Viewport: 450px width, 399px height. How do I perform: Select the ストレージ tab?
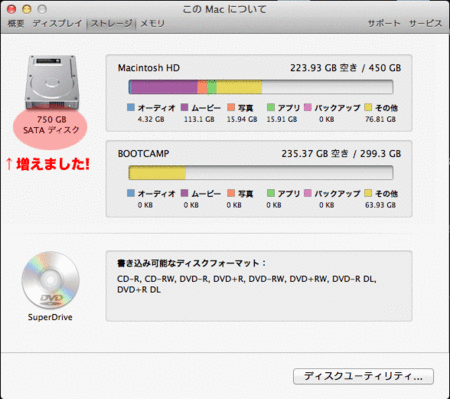pos(111,23)
